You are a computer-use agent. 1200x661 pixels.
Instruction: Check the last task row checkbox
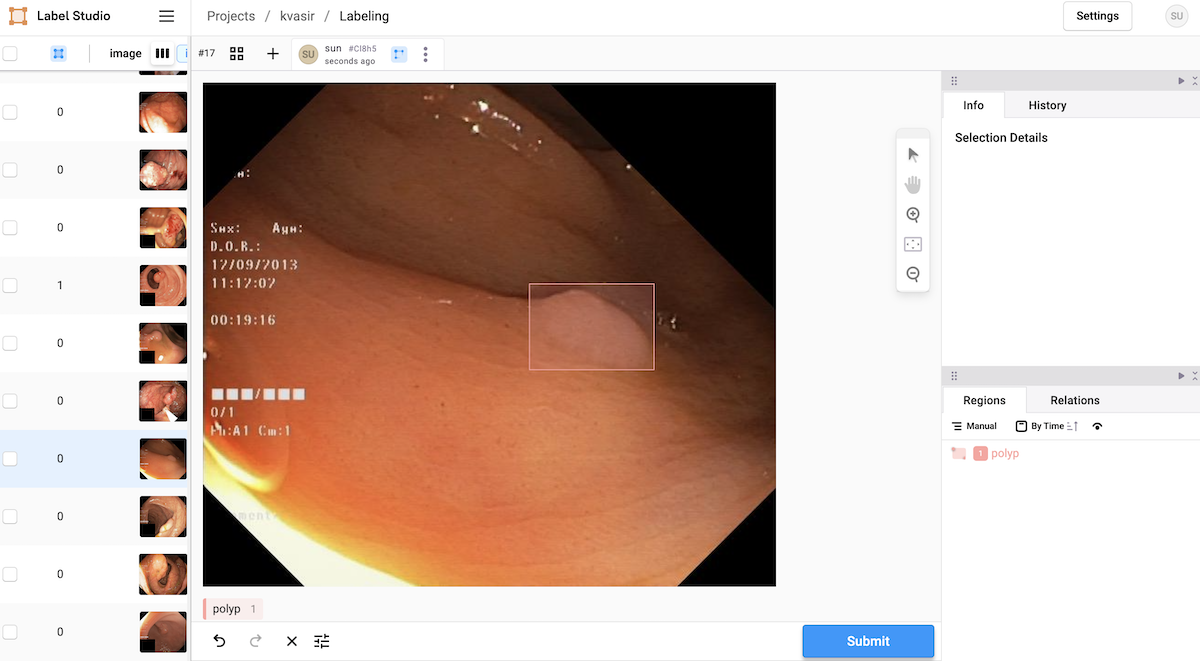click(x=10, y=632)
